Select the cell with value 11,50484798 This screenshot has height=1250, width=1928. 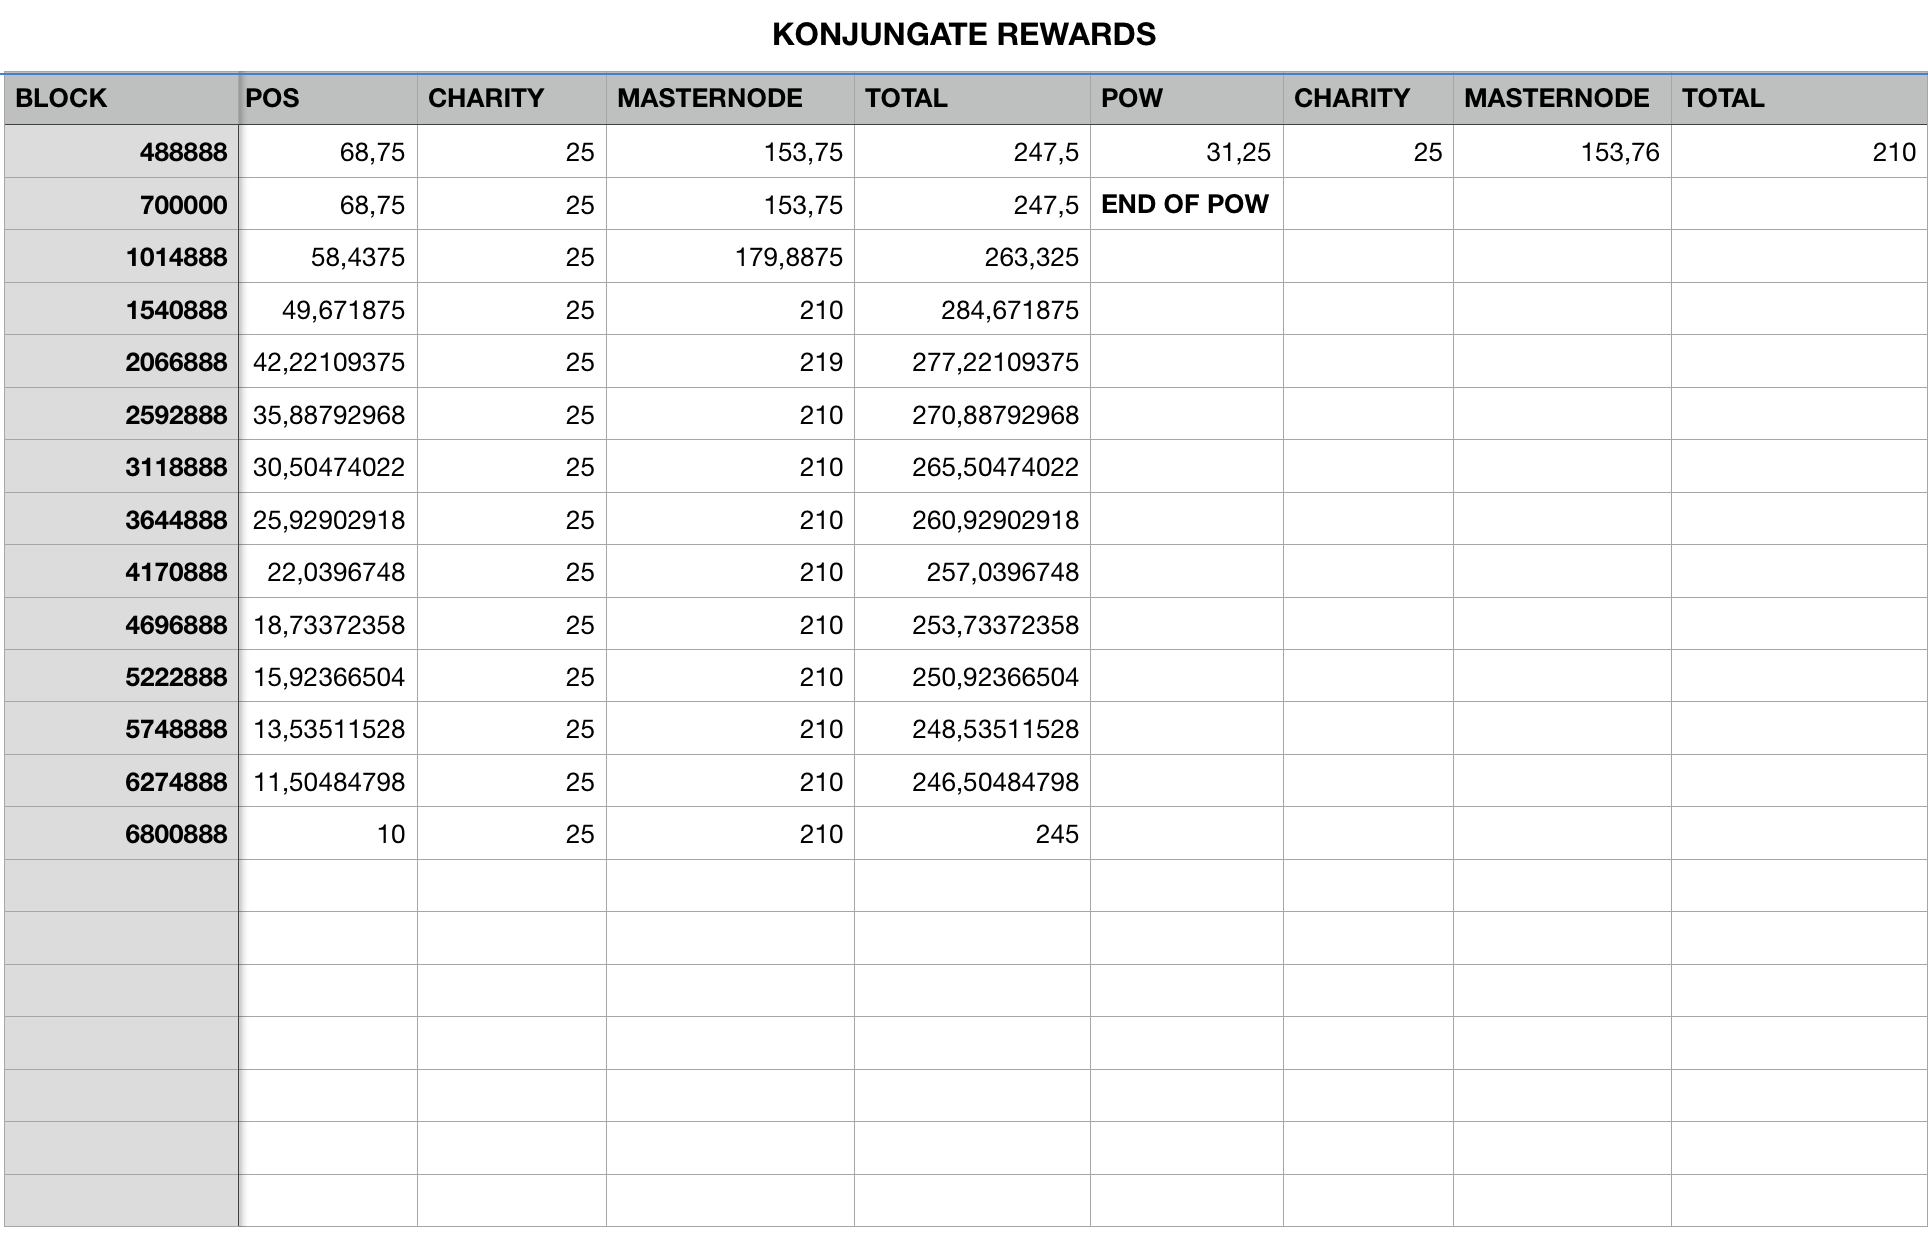[x=329, y=782]
